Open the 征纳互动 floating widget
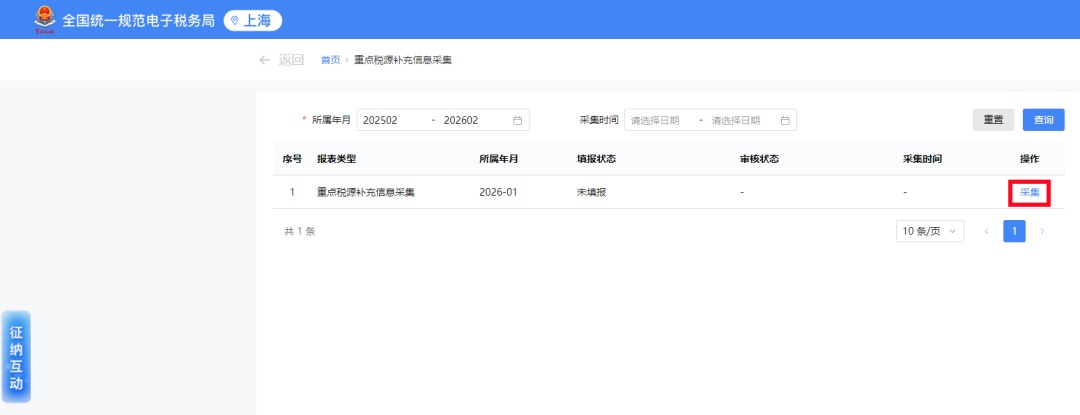The width and height of the screenshot is (1080, 415). [x=16, y=357]
